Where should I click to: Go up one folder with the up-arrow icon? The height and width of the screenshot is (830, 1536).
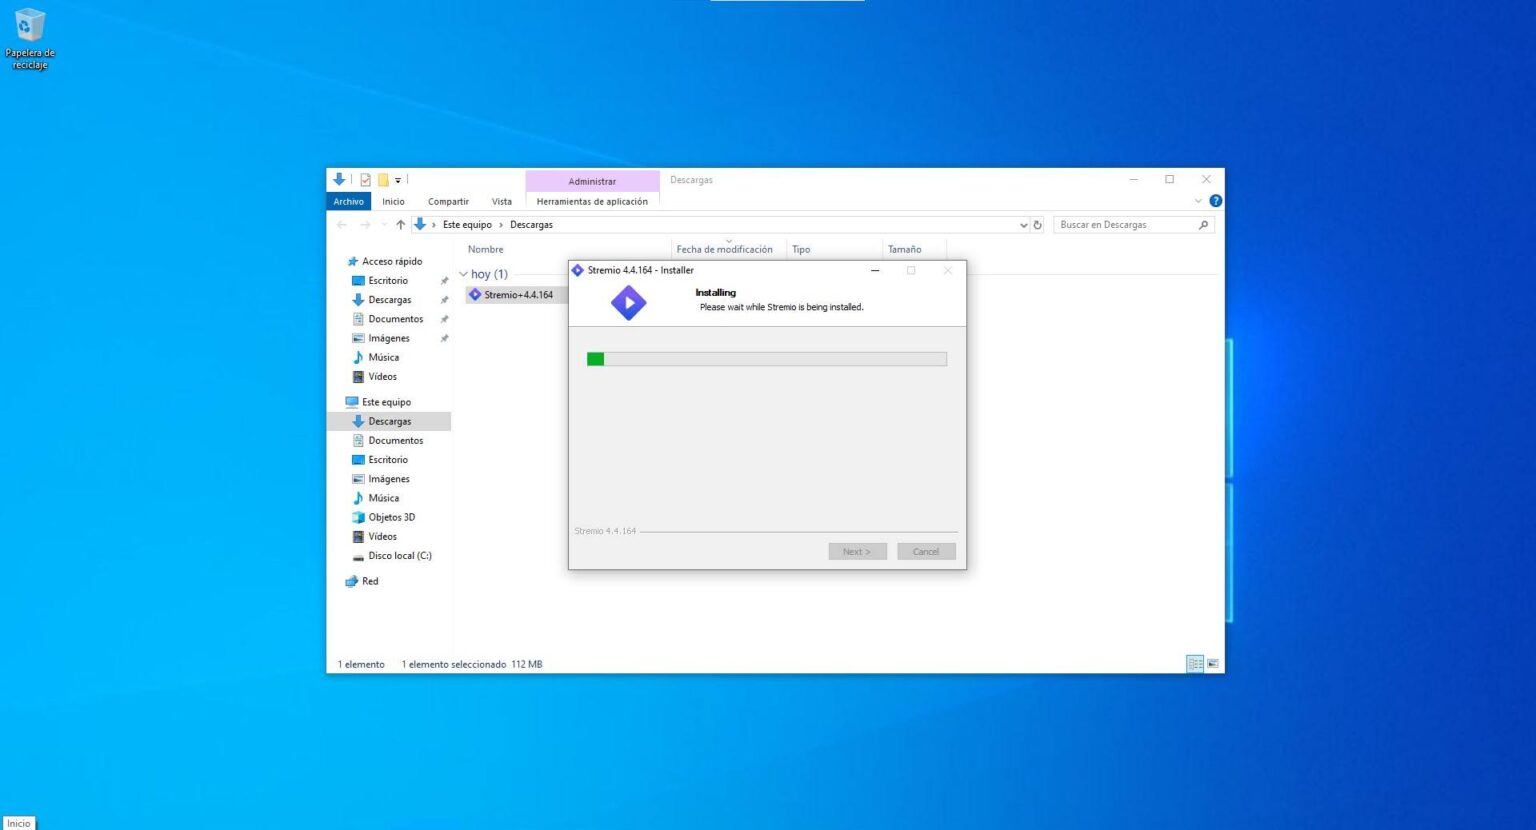coord(401,224)
